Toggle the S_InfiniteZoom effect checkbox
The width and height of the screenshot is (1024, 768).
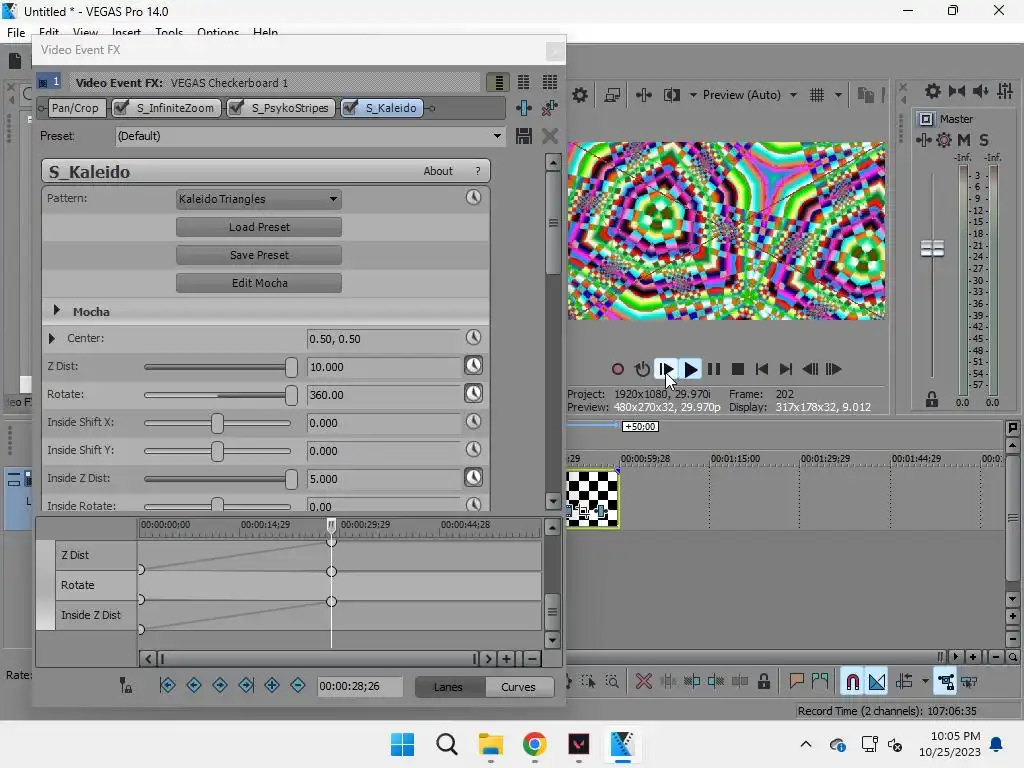(121, 108)
